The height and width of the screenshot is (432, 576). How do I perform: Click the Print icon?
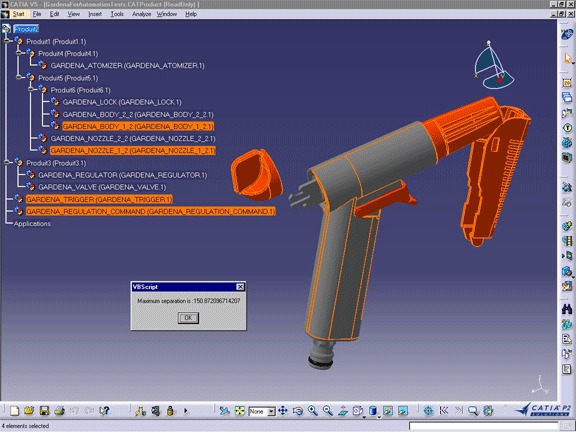pos(60,411)
